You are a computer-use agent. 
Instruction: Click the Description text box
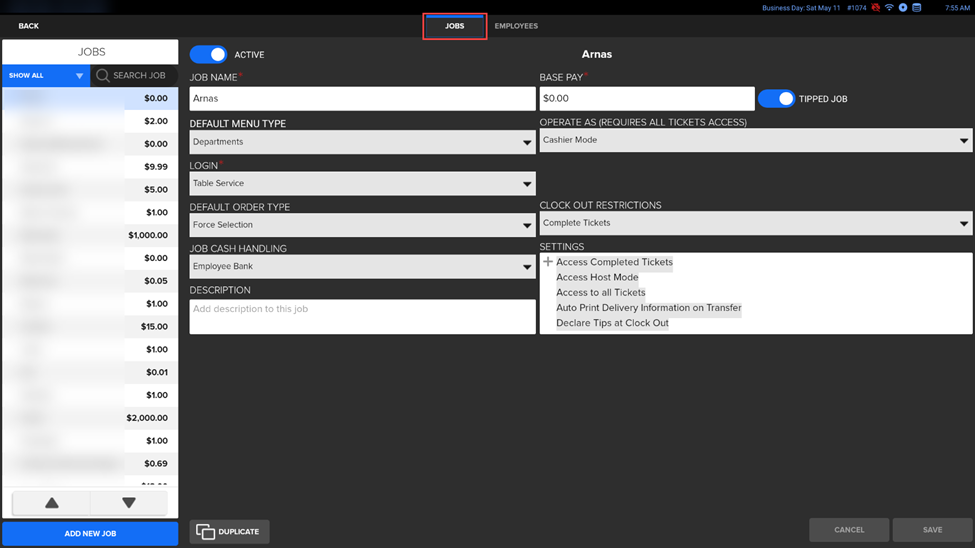coord(362,317)
